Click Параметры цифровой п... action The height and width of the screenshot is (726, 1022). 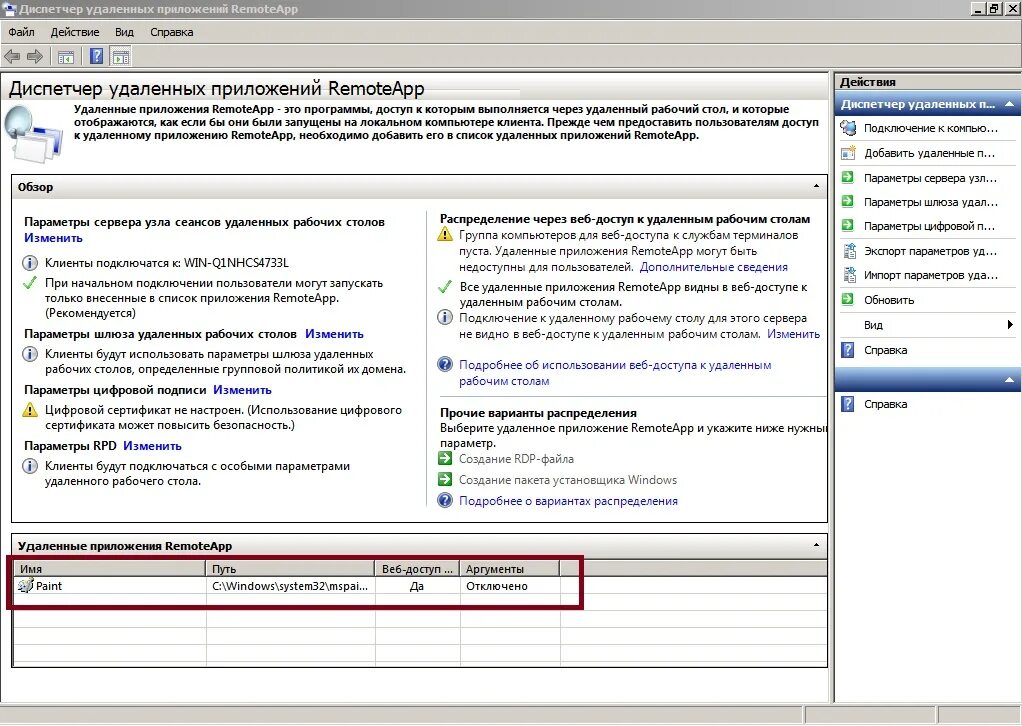coord(929,226)
